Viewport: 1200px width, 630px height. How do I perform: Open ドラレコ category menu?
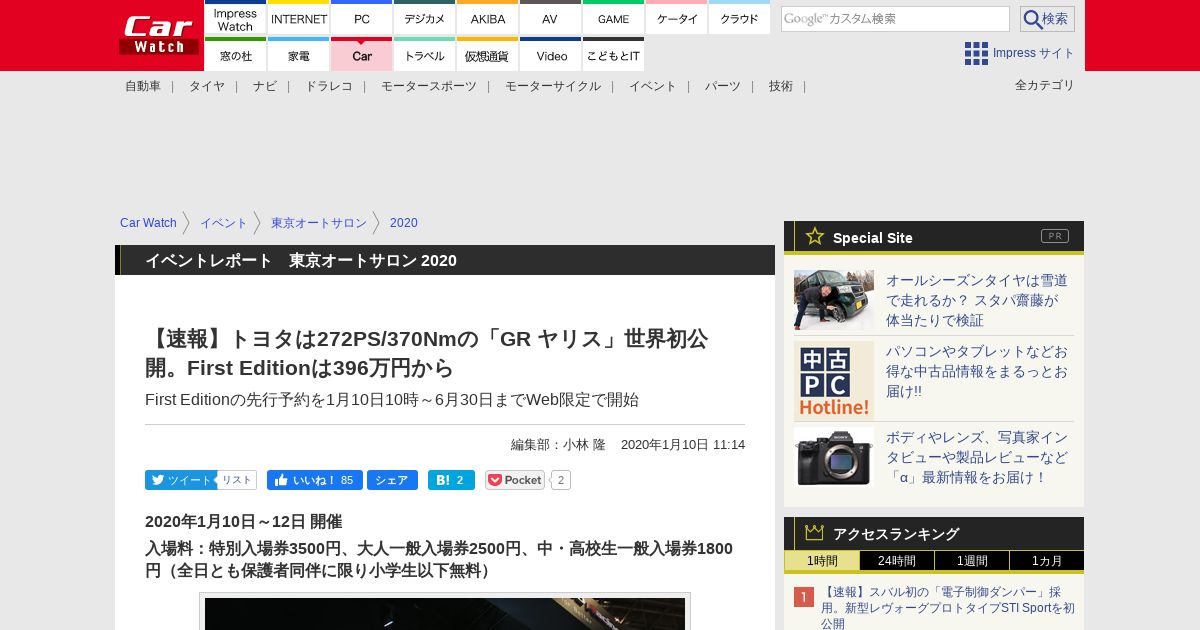click(x=329, y=86)
